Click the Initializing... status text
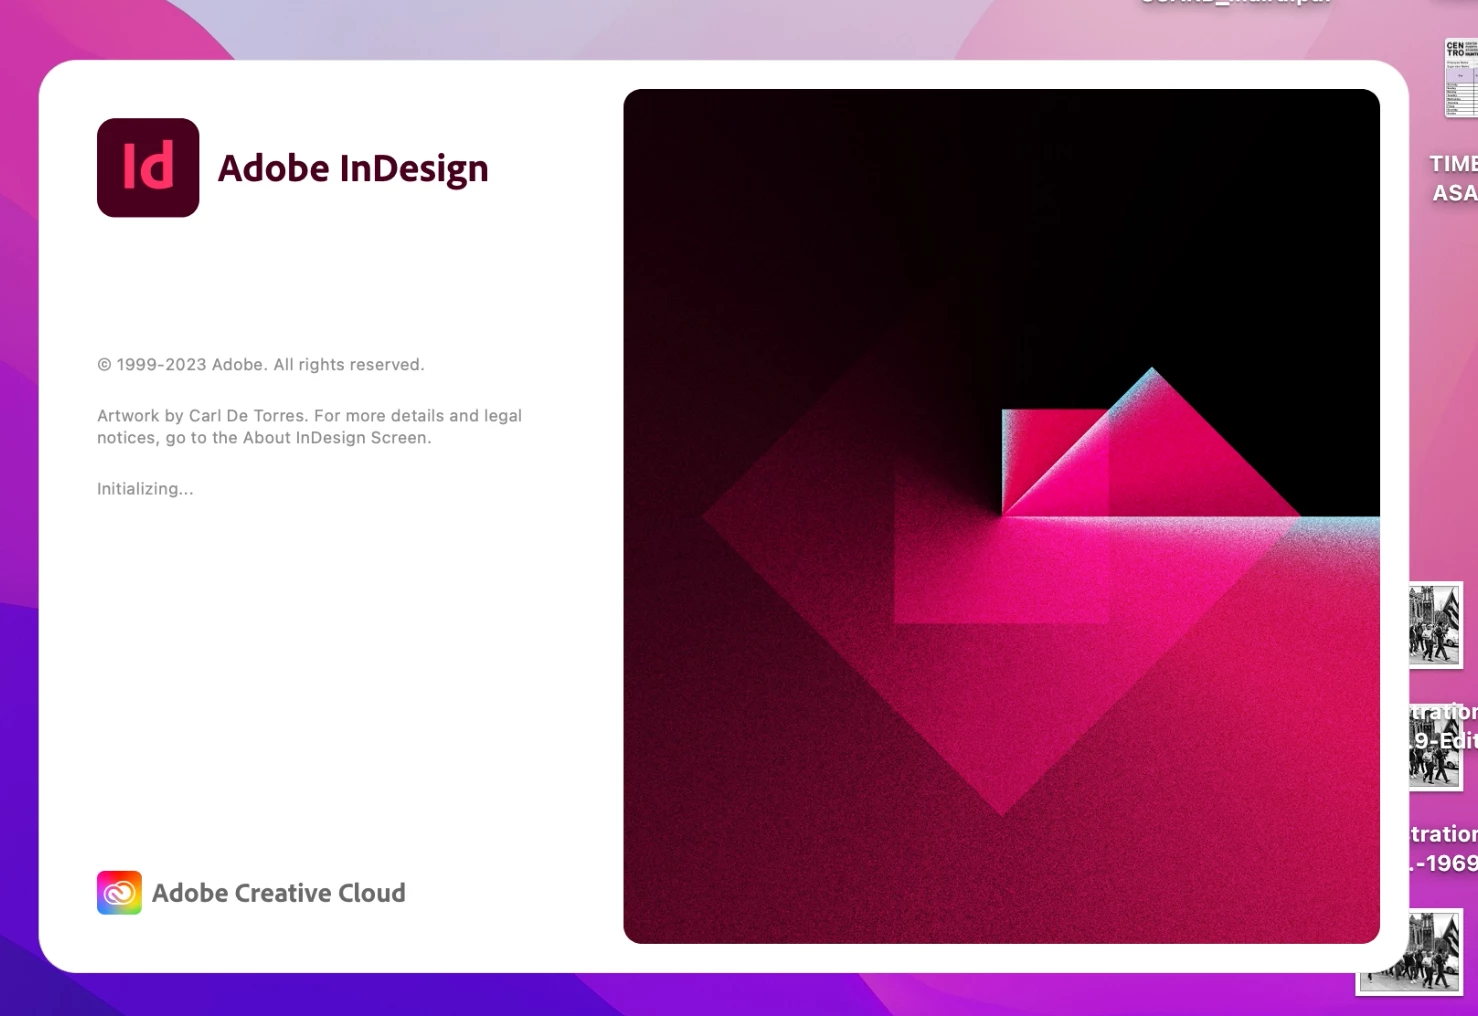1478x1016 pixels. pyautogui.click(x=145, y=489)
